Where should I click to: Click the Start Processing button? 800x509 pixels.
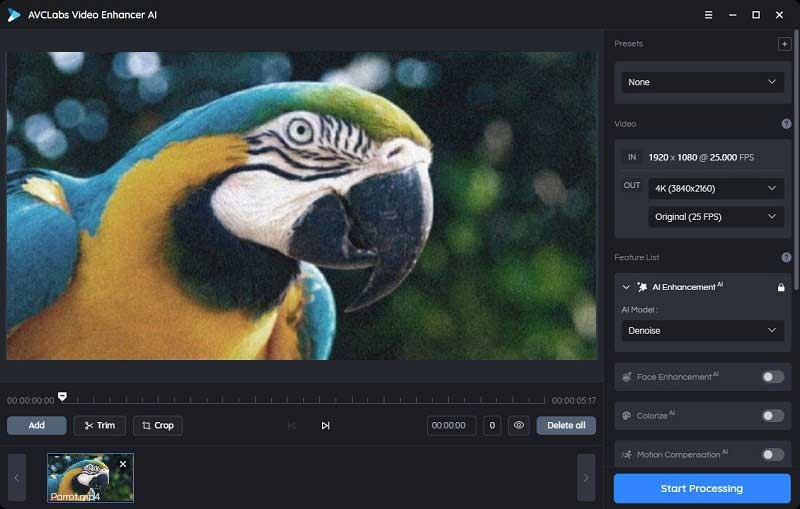pos(702,488)
